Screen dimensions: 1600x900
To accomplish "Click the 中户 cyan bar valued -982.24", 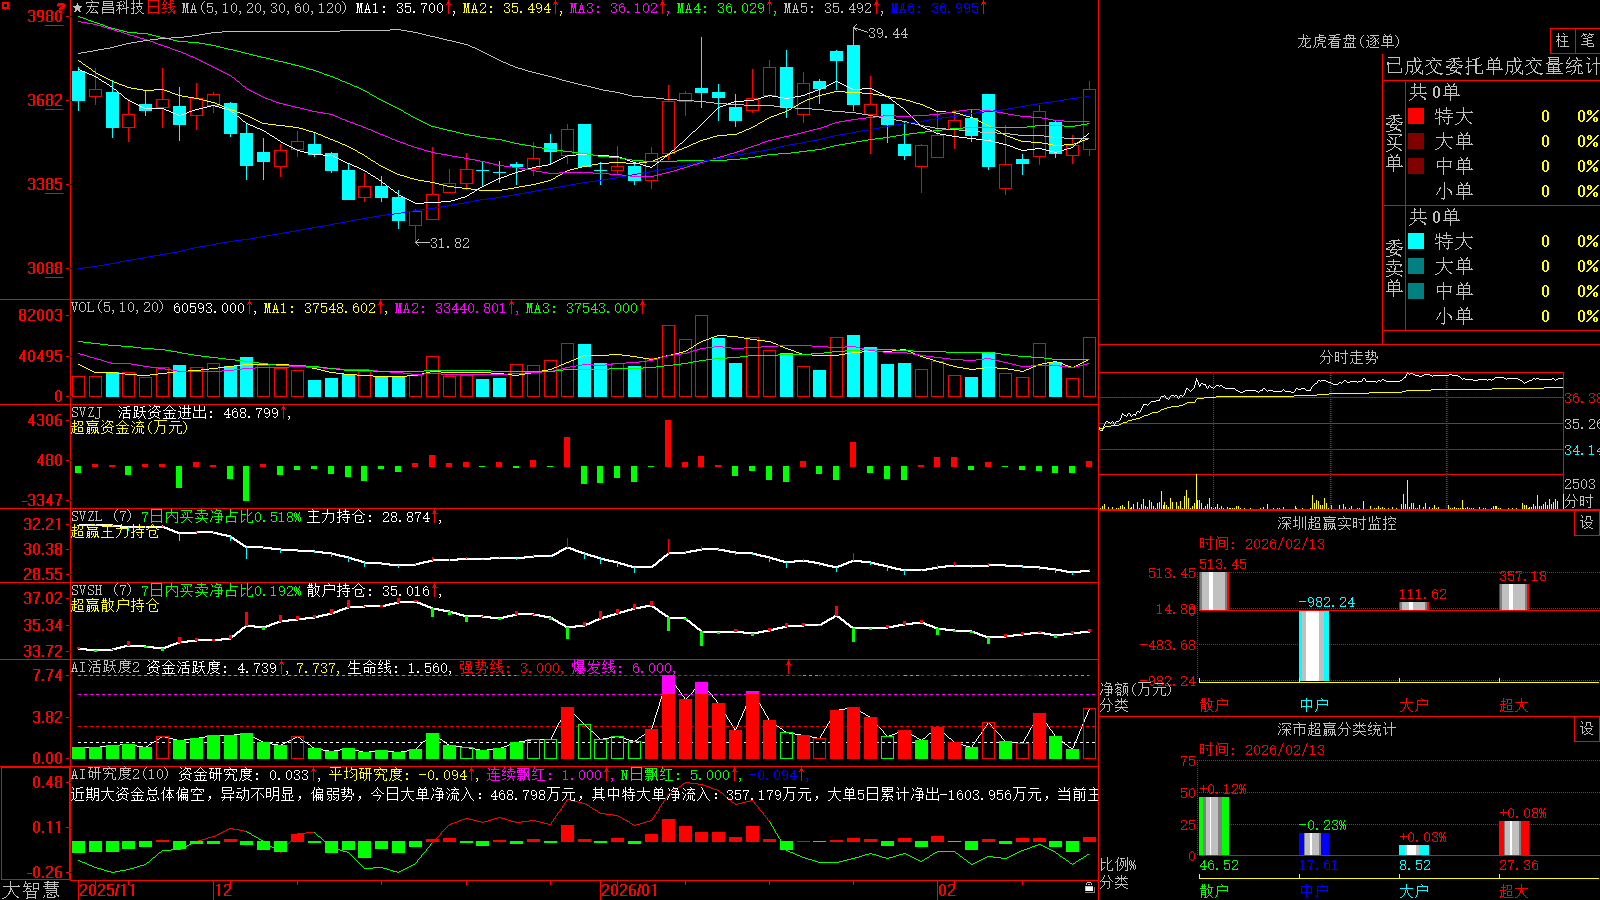I will tap(1314, 646).
